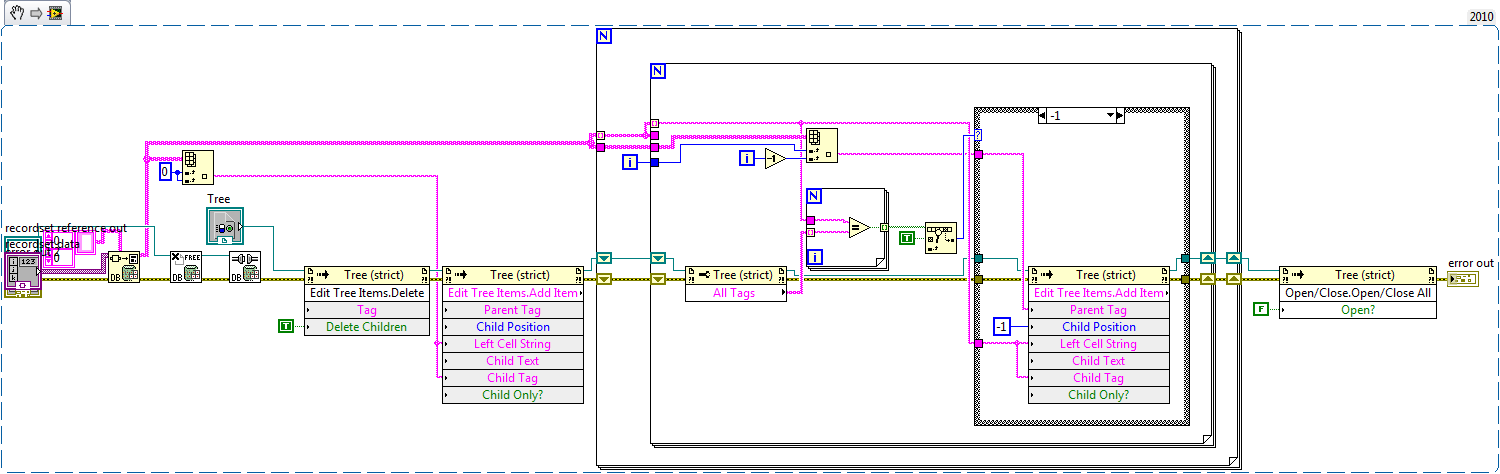Click the Tree control reference terminal
The height and width of the screenshot is (474, 1500).
point(224,226)
